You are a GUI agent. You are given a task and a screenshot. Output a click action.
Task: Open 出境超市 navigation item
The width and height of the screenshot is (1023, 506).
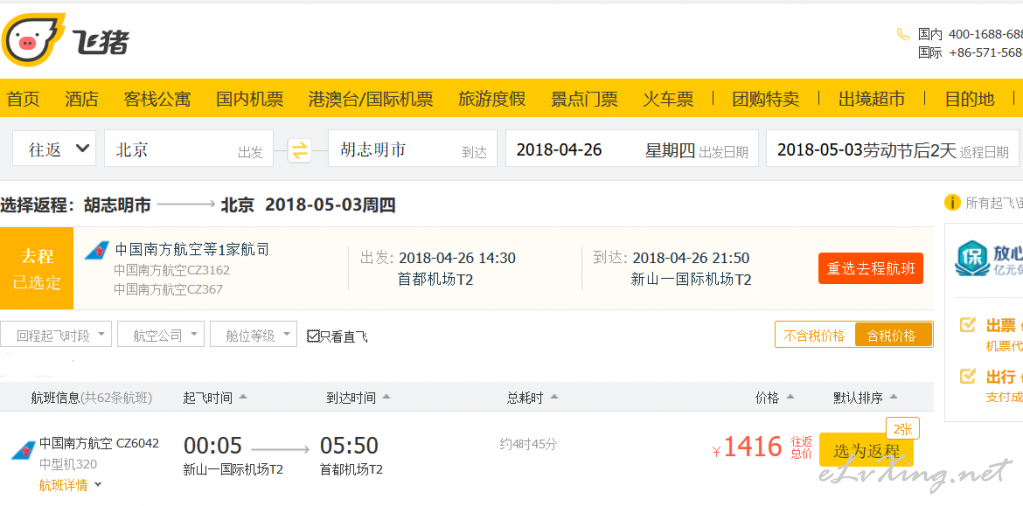click(x=872, y=99)
